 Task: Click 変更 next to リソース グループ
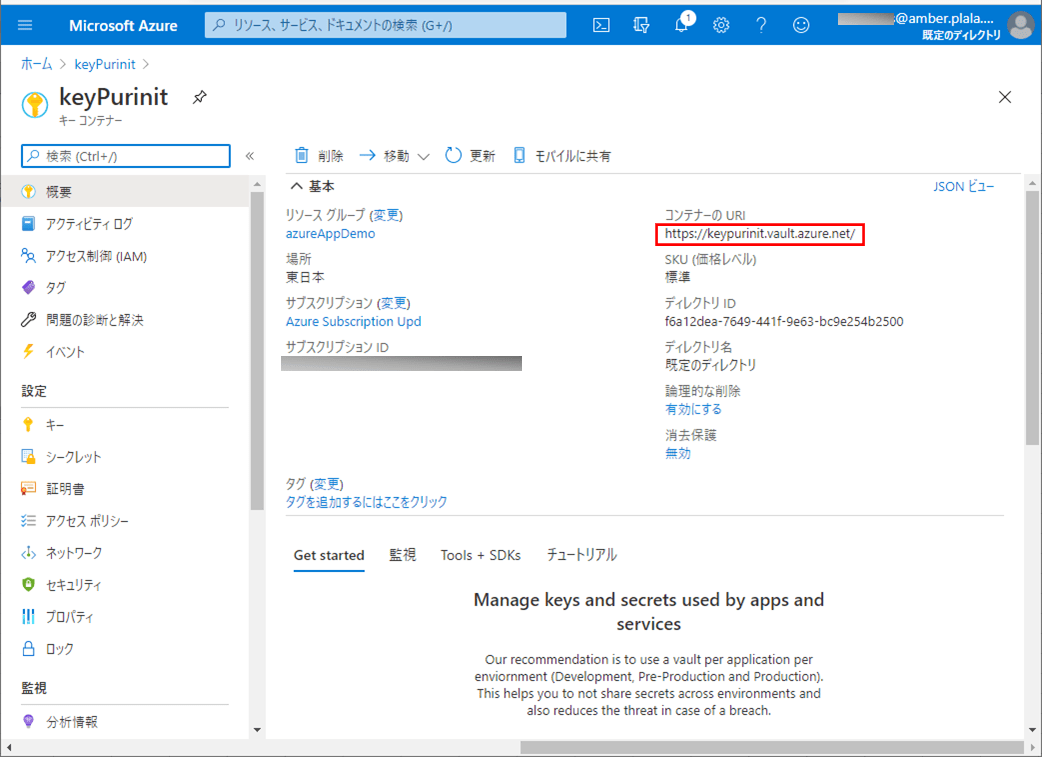click(386, 215)
